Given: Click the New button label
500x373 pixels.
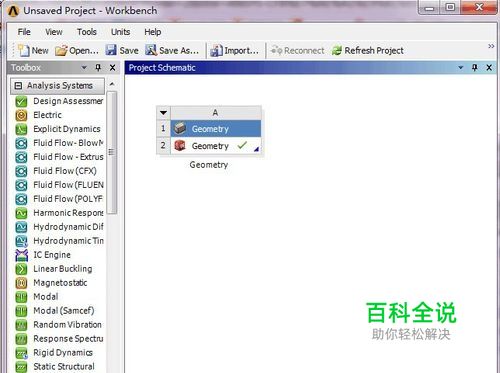Looking at the screenshot, I should [x=40, y=51].
